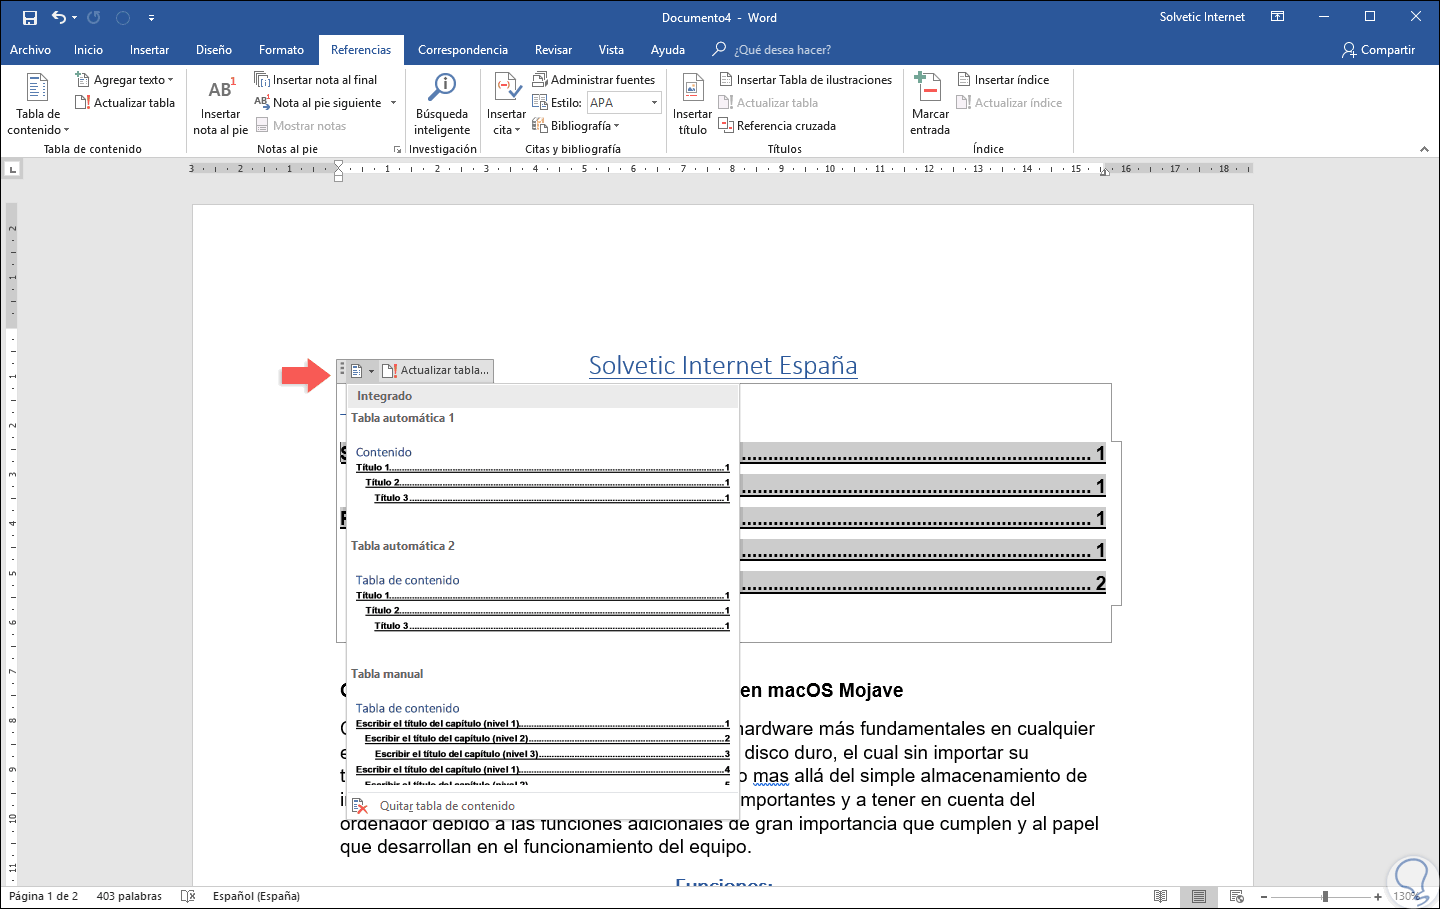Undo the last action

[x=59, y=17]
